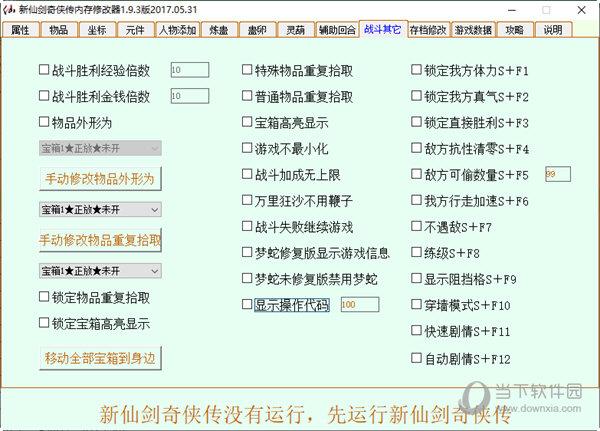Toggle 锁定宝箱高亮显示 checkbox
The width and height of the screenshot is (600, 431).
44,323
